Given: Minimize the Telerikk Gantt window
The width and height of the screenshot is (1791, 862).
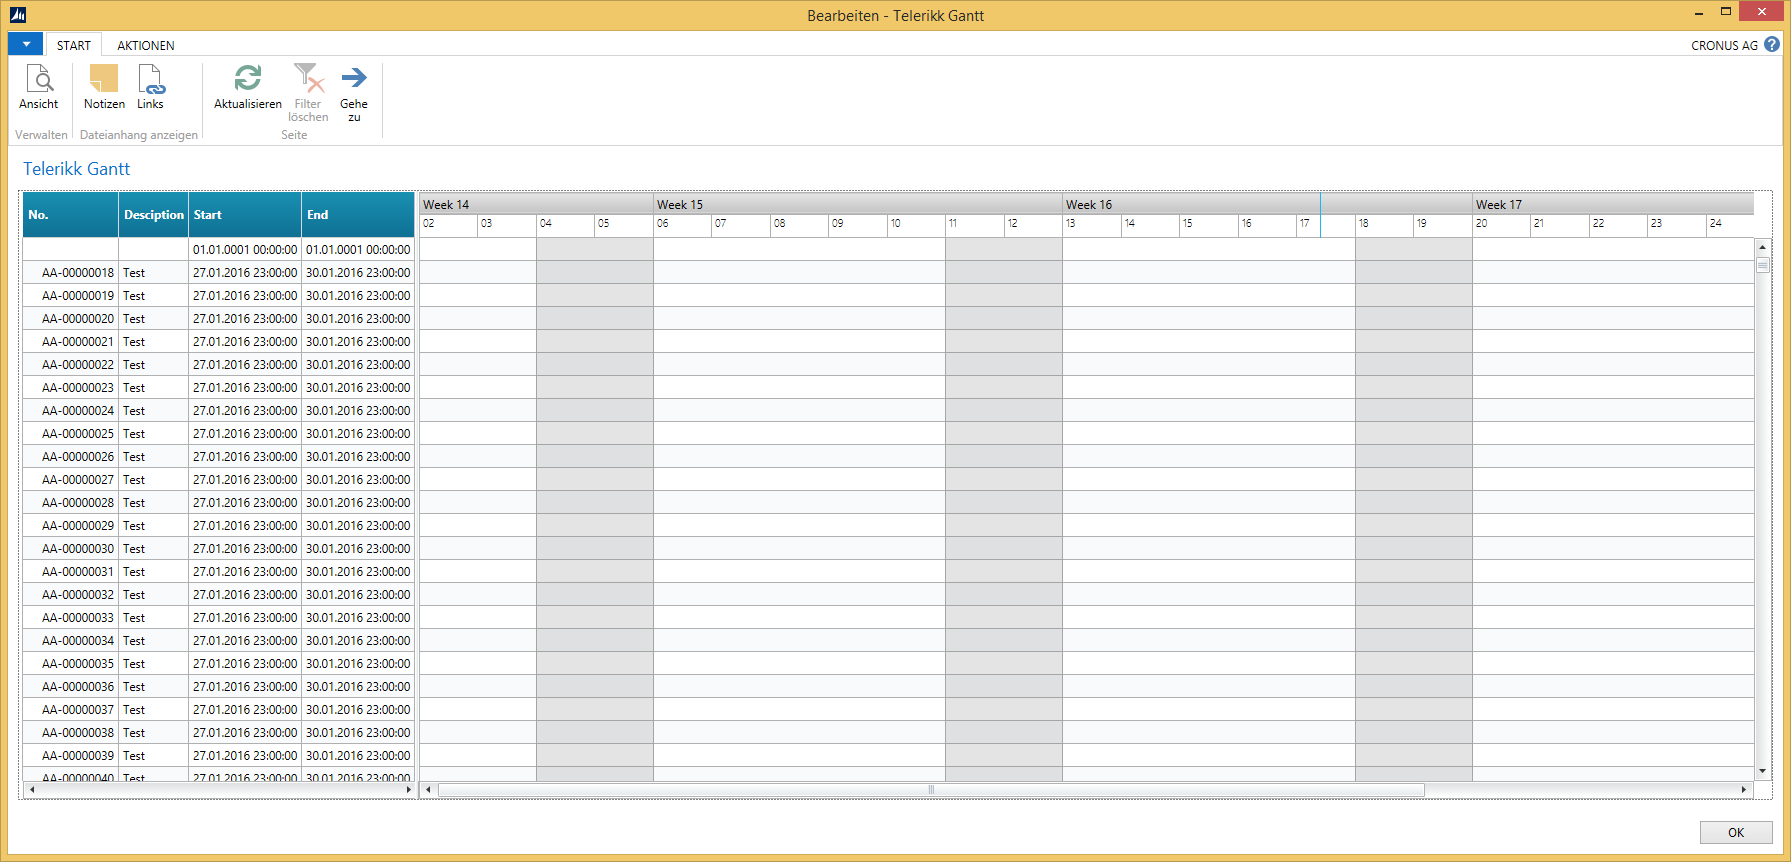Looking at the screenshot, I should tap(1699, 13).
